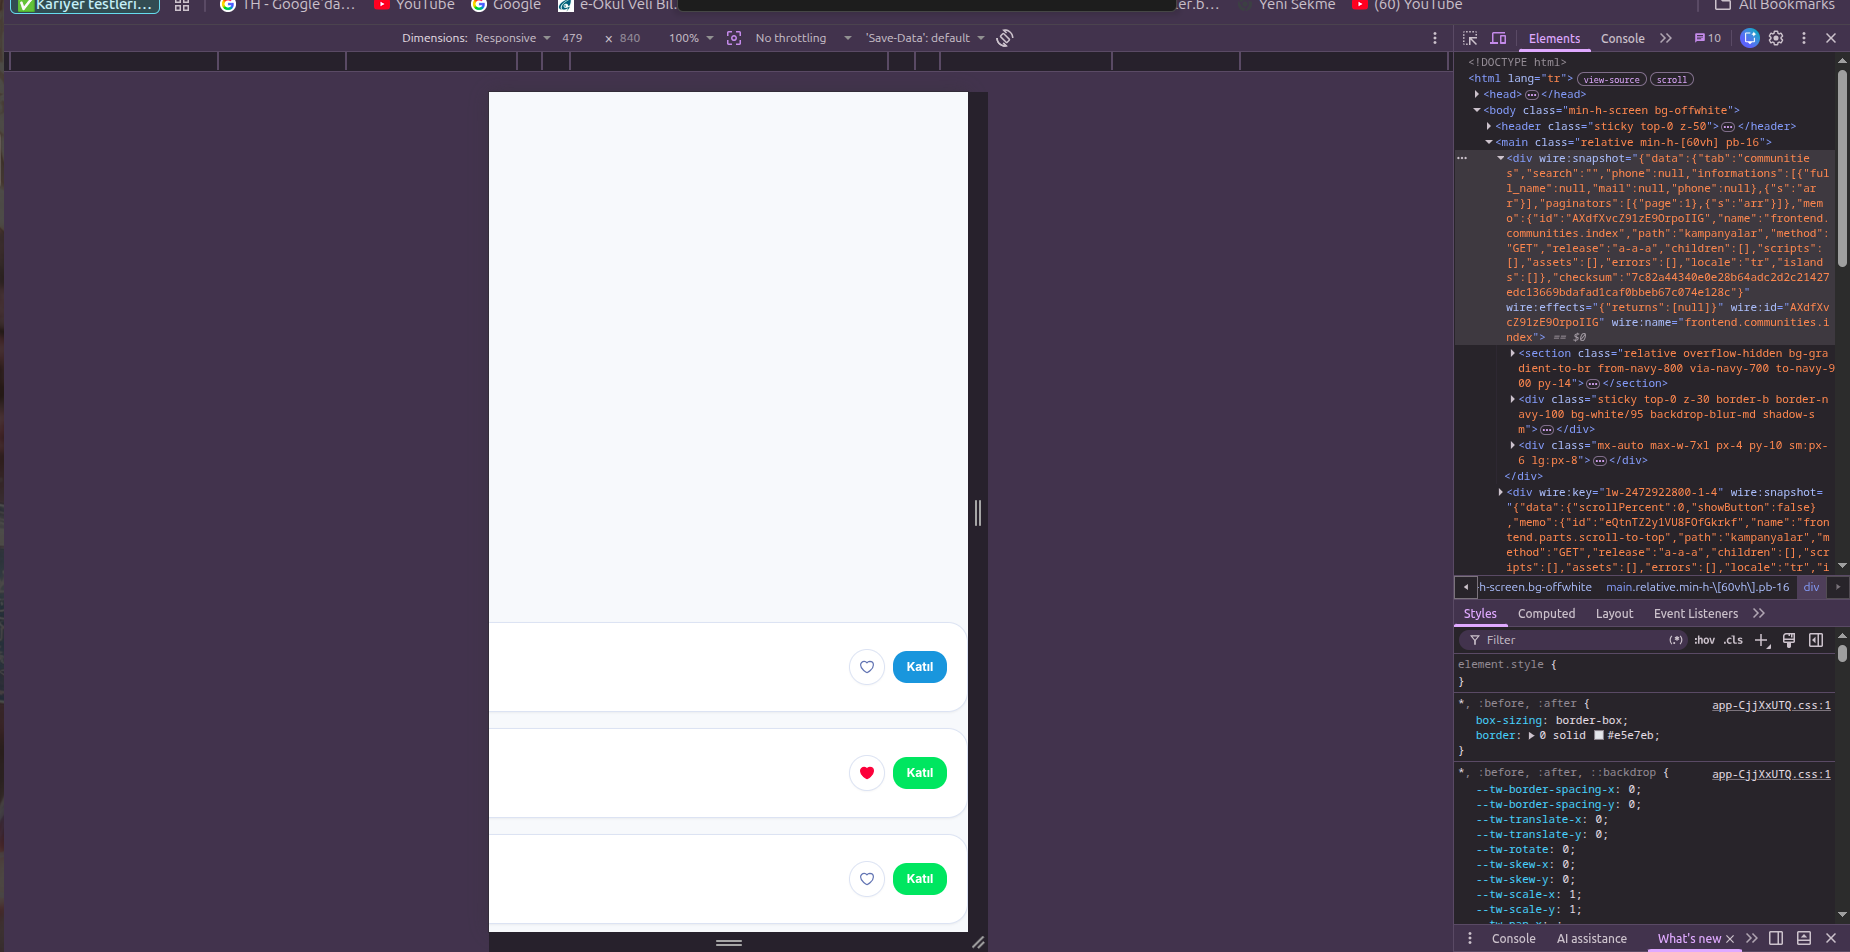Click the heart icon on the bottom card
Screen dimensions: 1850x952
point(867,879)
